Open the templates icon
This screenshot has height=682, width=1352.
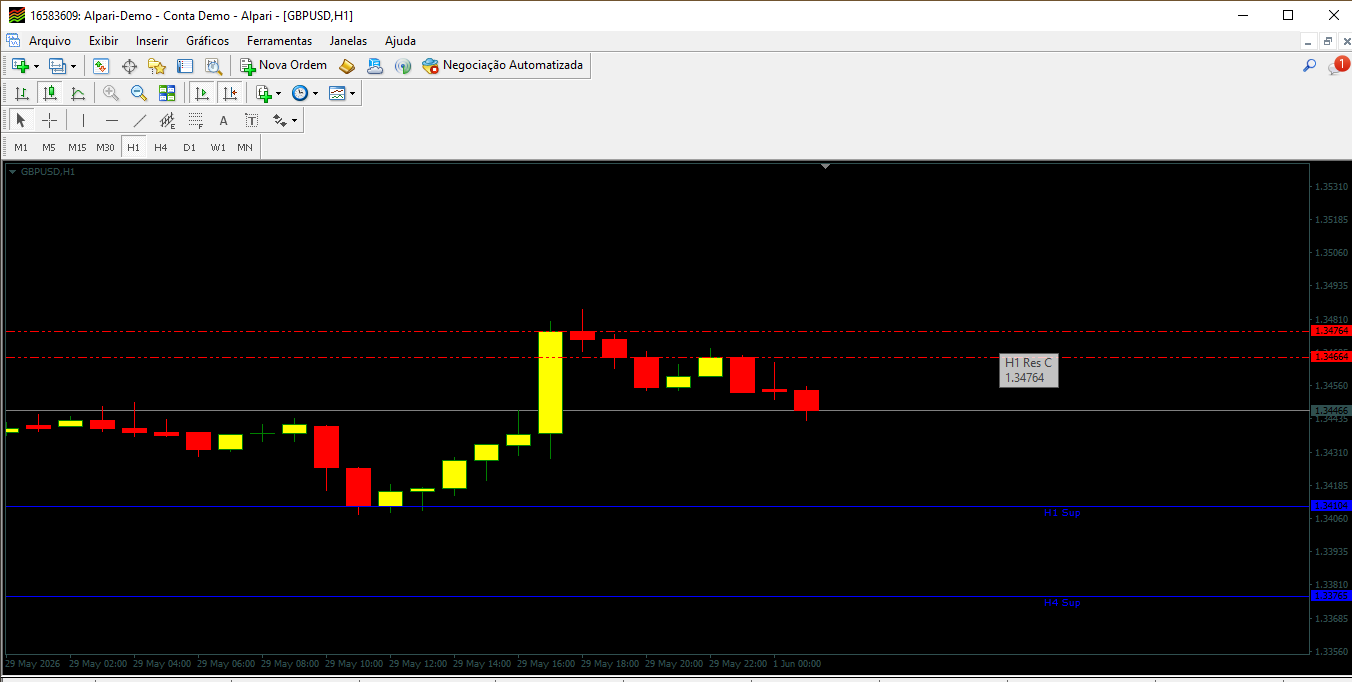(x=337, y=93)
